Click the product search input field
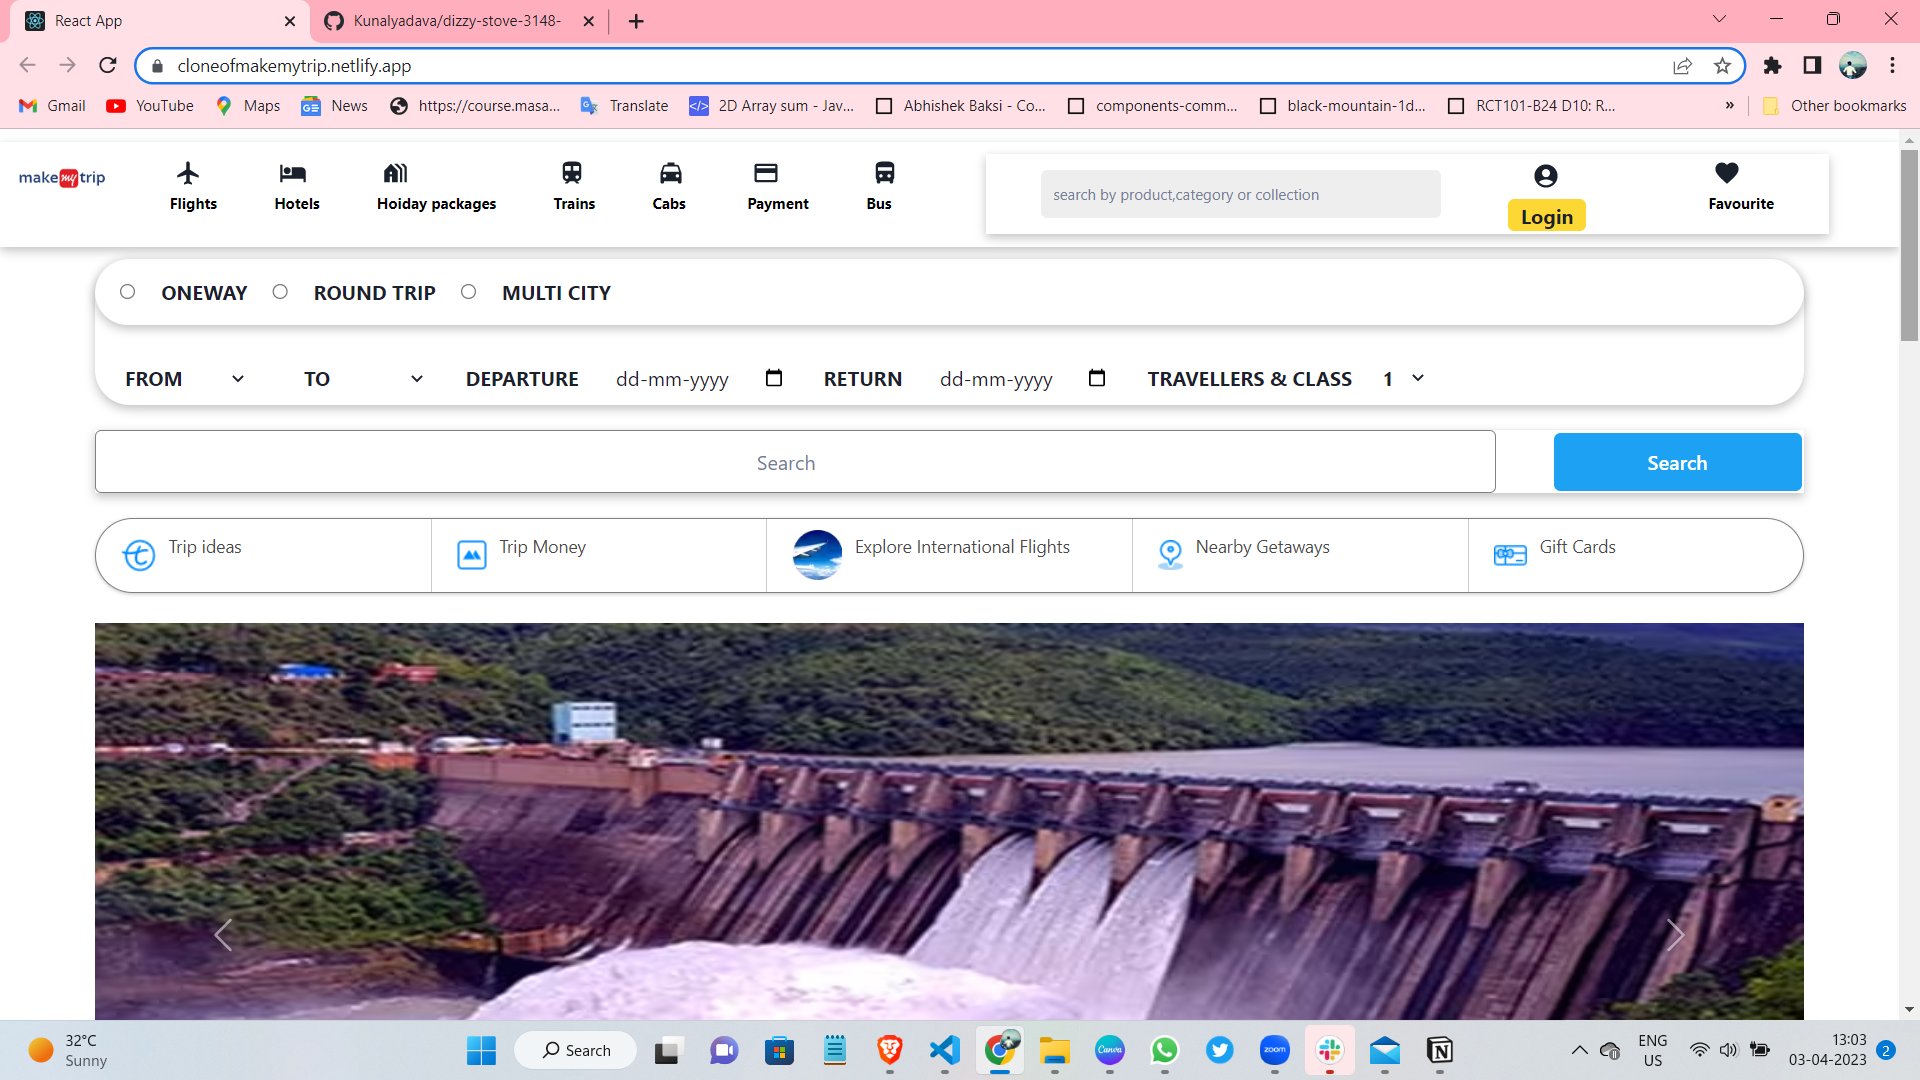The height and width of the screenshot is (1080, 1920). [x=1240, y=195]
